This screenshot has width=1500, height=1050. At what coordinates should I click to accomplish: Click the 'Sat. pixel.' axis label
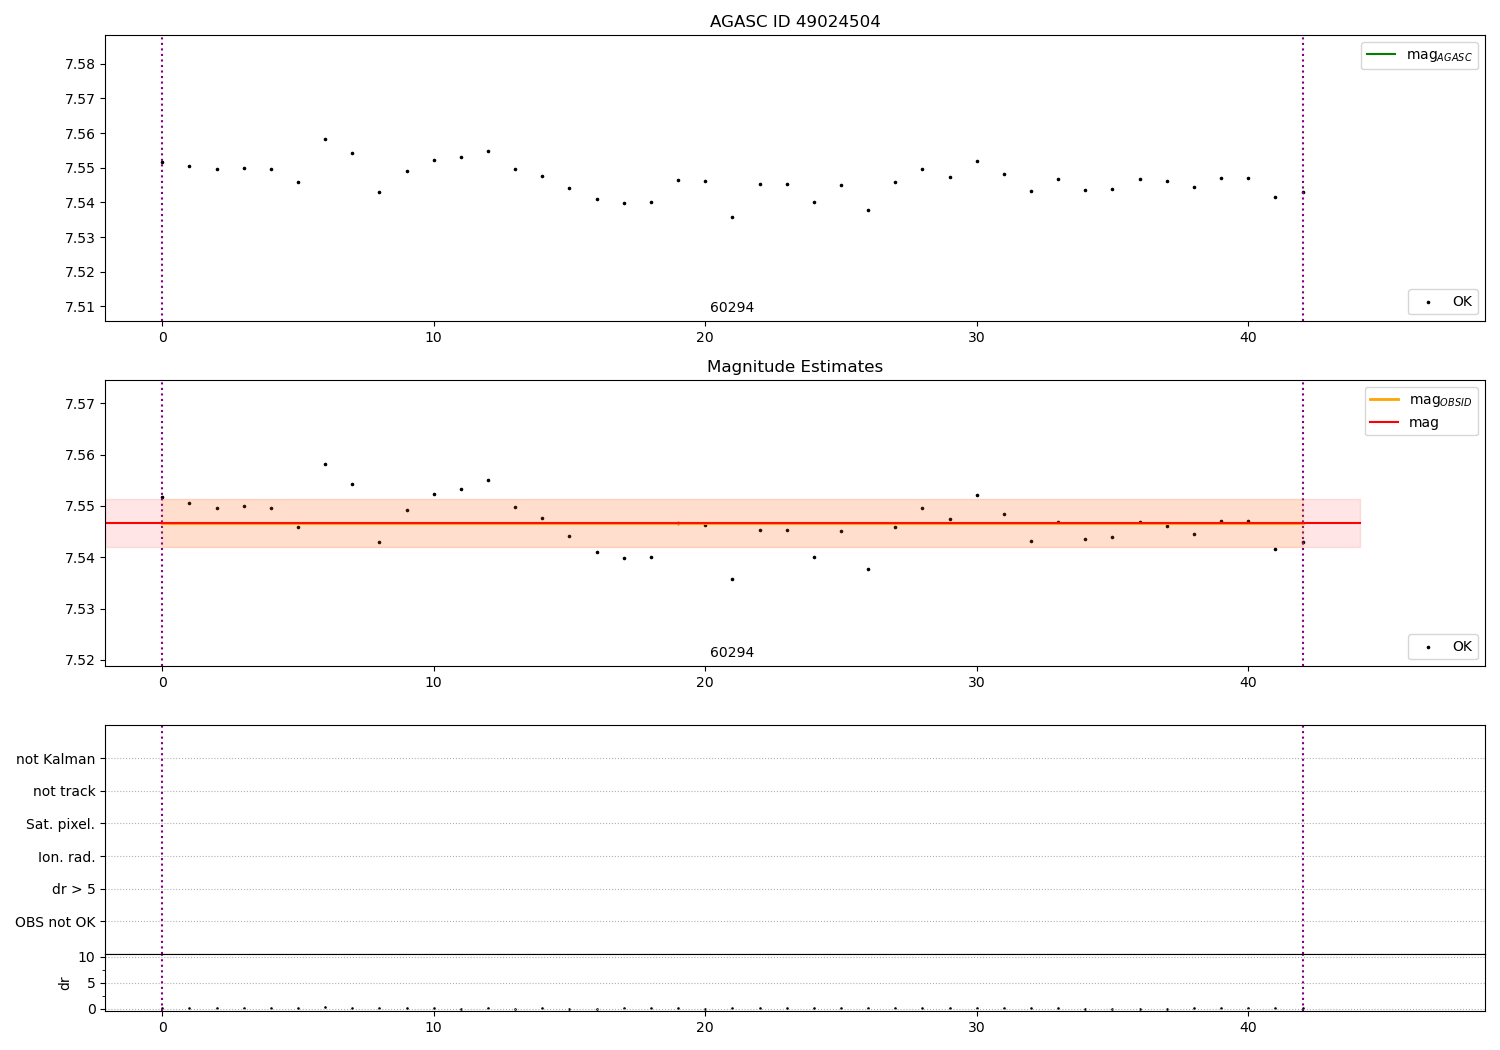(61, 824)
